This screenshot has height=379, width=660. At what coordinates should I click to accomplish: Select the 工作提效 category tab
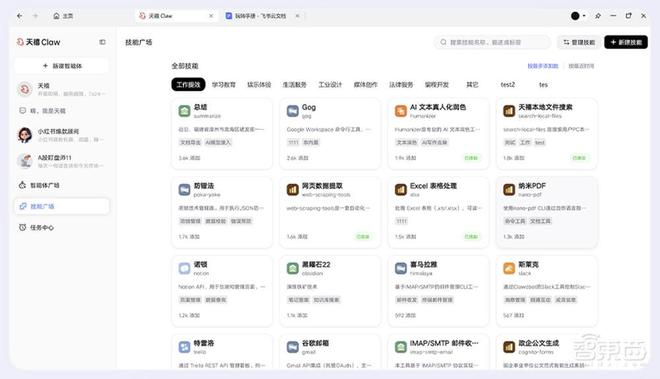[188, 85]
